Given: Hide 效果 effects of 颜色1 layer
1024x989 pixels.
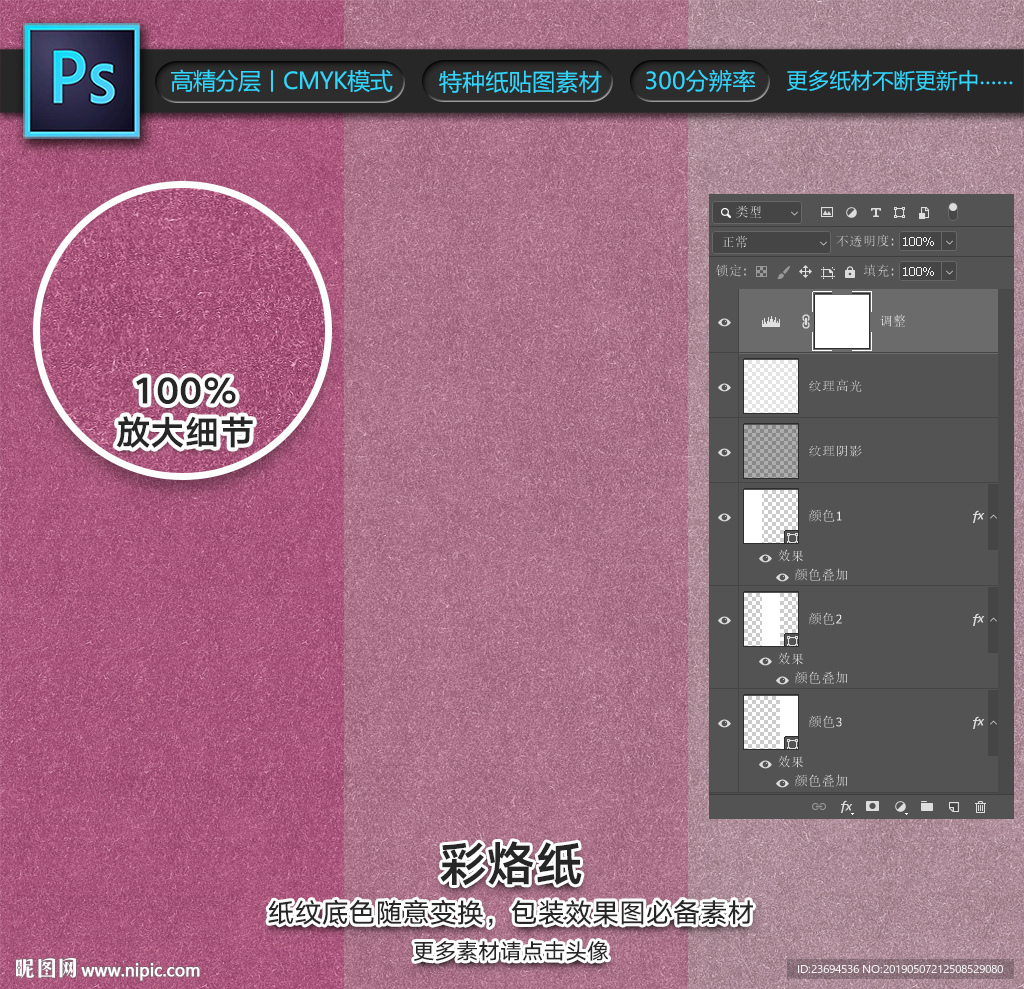Looking at the screenshot, I should coord(765,559).
